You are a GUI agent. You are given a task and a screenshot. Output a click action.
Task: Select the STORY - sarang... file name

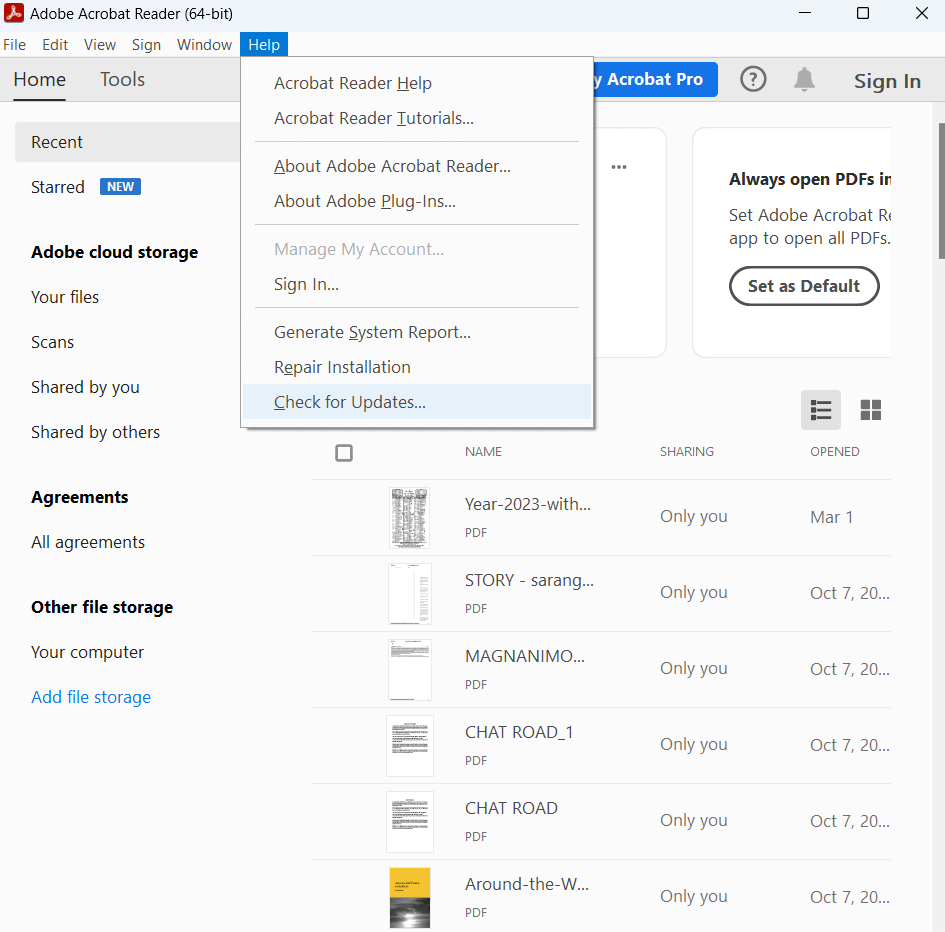tap(529, 580)
